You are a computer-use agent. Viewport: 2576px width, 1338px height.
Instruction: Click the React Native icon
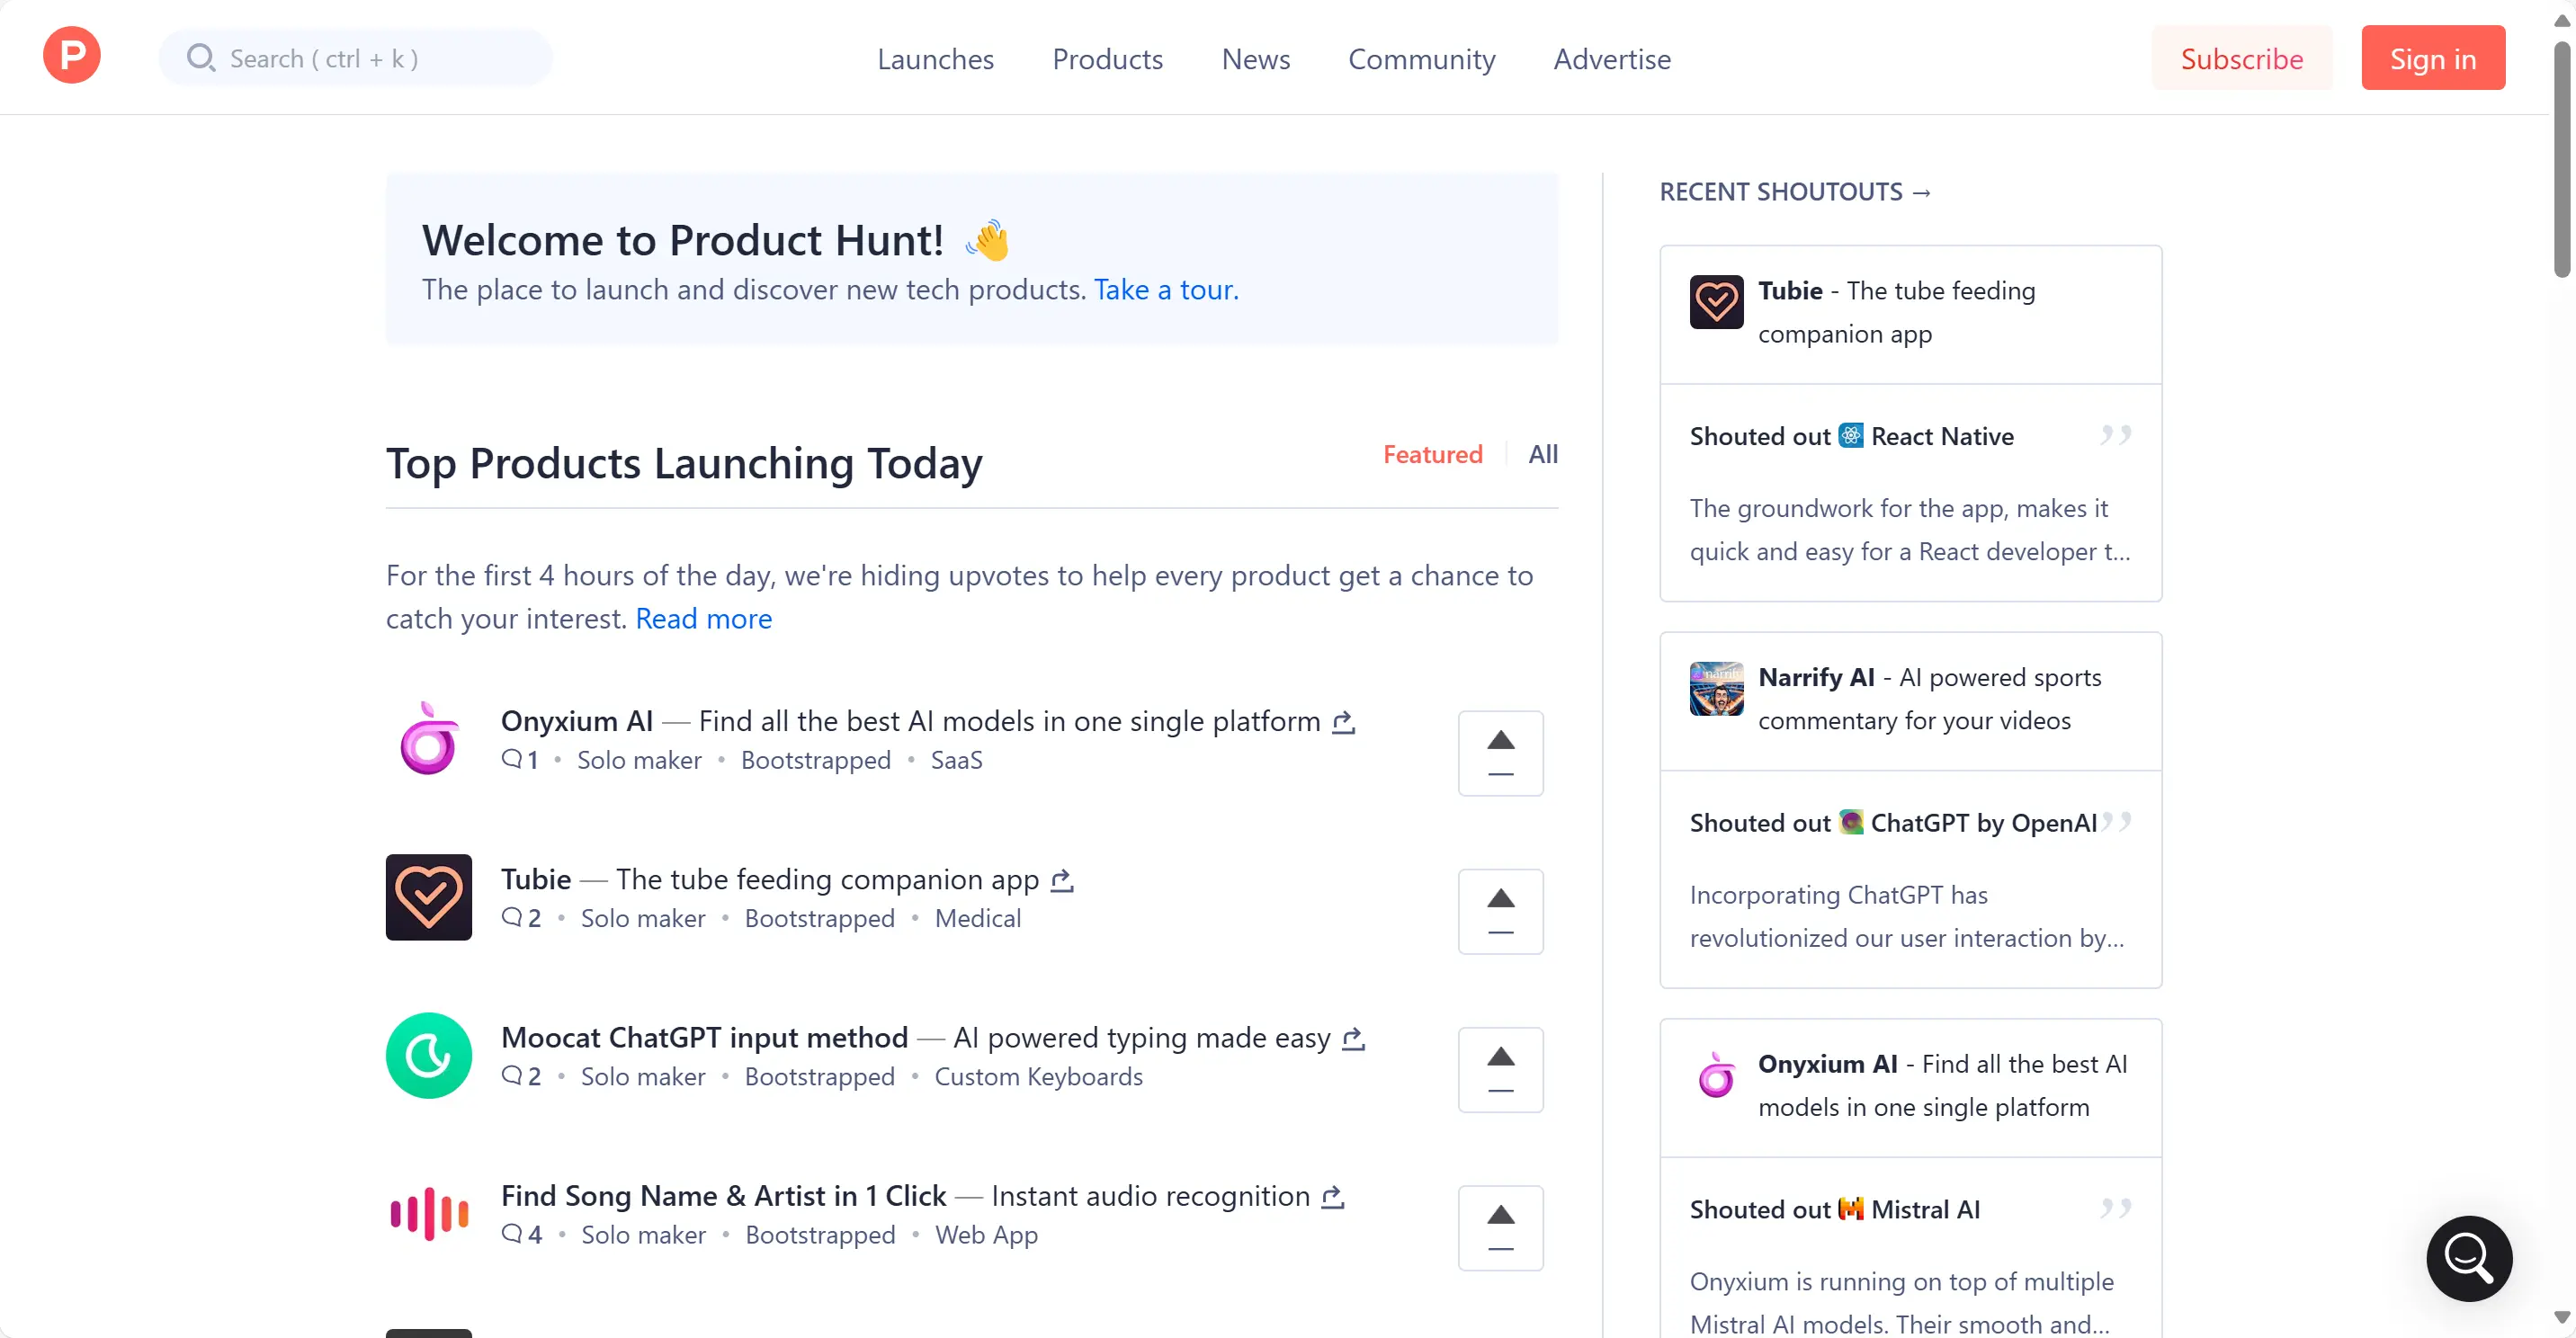tap(1851, 435)
